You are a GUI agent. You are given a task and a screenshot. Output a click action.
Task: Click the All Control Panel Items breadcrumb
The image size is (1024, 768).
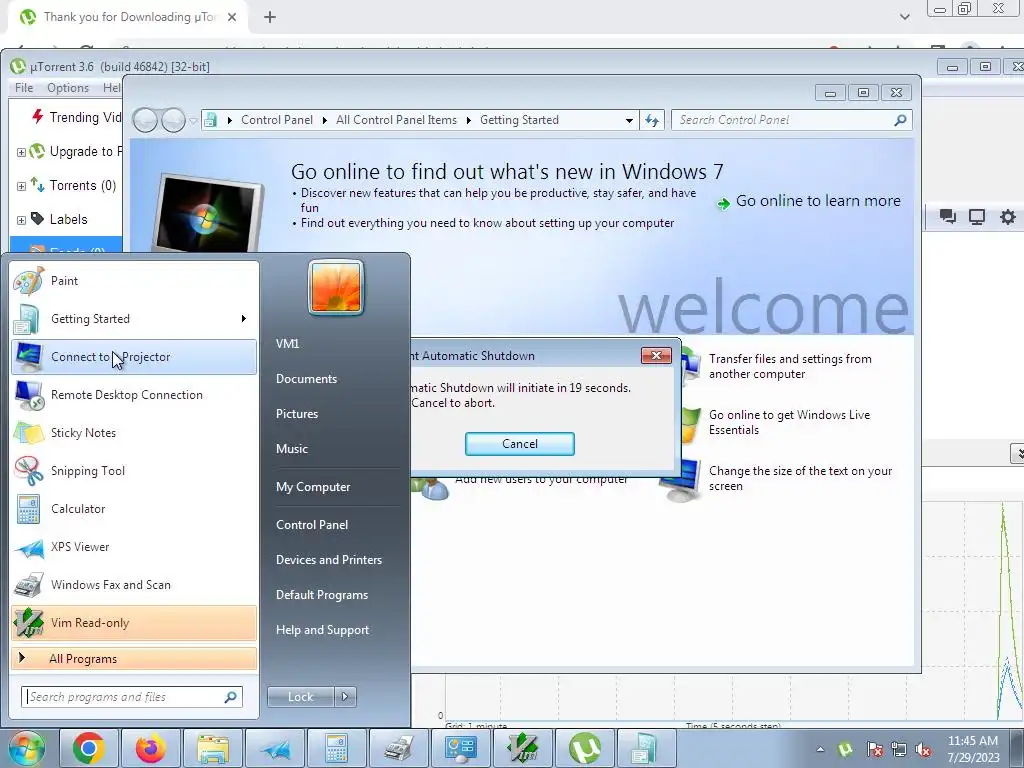pyautogui.click(x=396, y=120)
